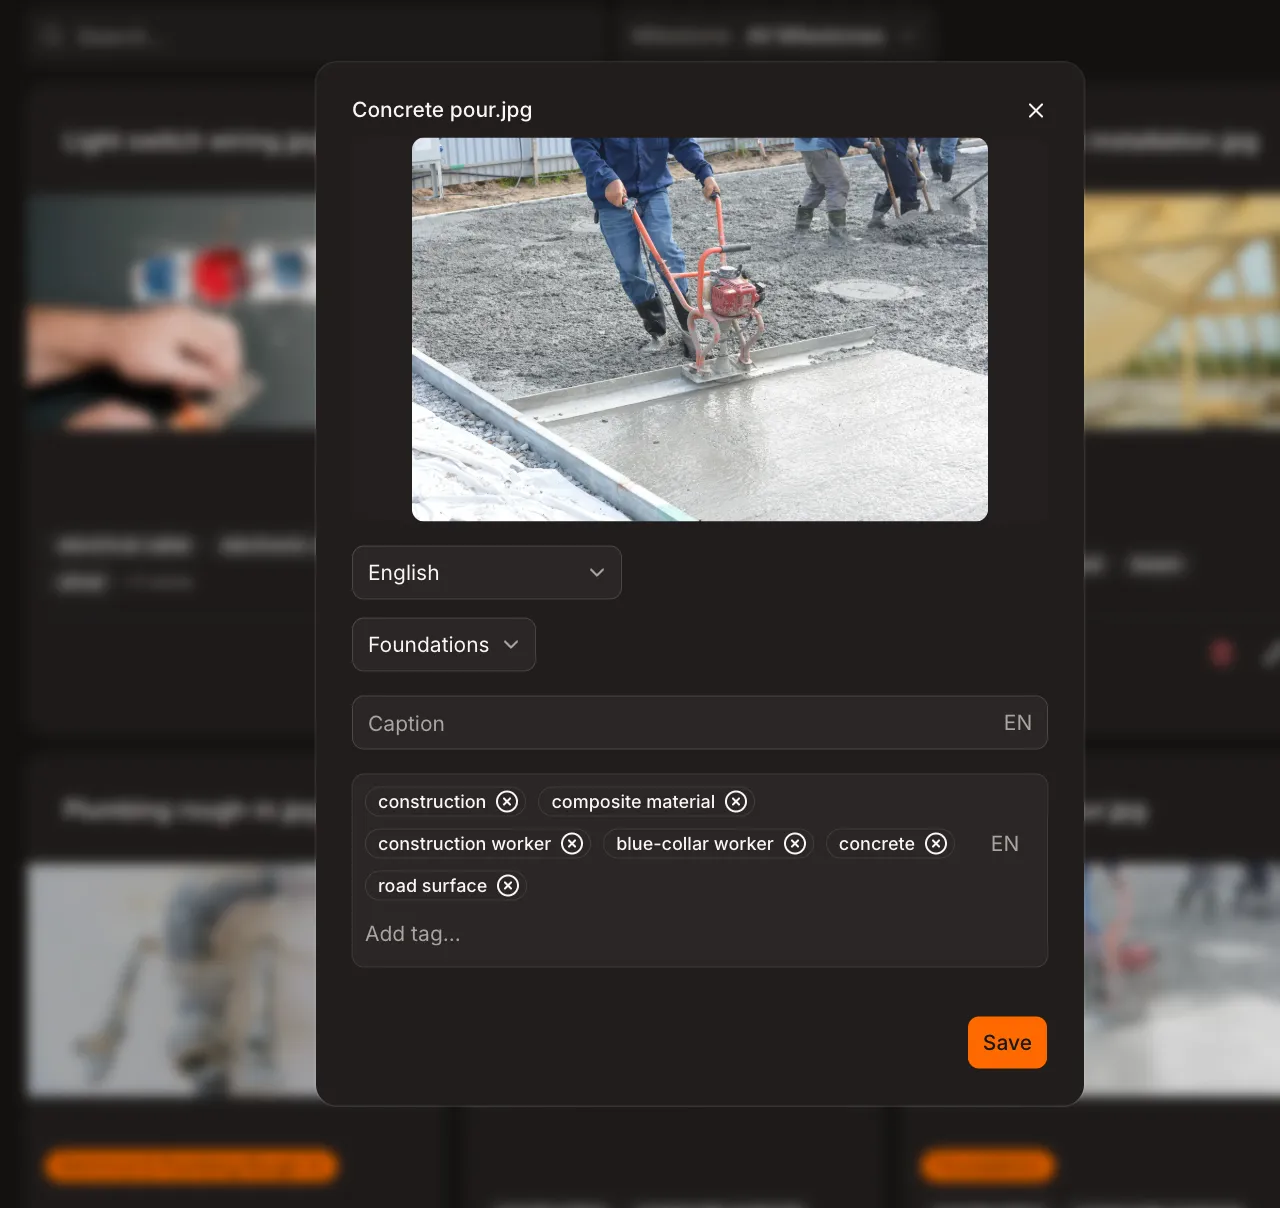Image resolution: width=1280 pixels, height=1208 pixels.
Task: Click the blue-collar worker tag label
Action: [695, 844]
